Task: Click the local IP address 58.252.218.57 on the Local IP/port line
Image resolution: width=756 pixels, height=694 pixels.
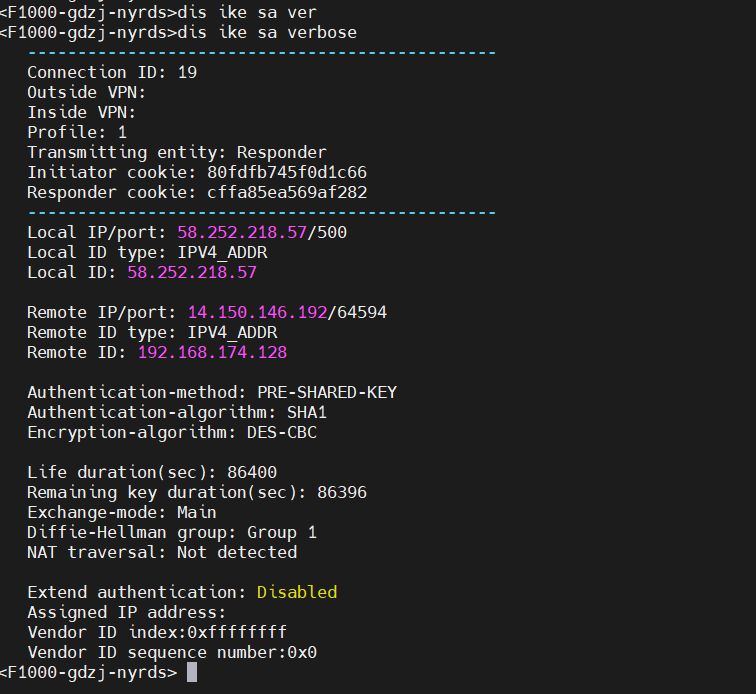Action: [x=242, y=232]
